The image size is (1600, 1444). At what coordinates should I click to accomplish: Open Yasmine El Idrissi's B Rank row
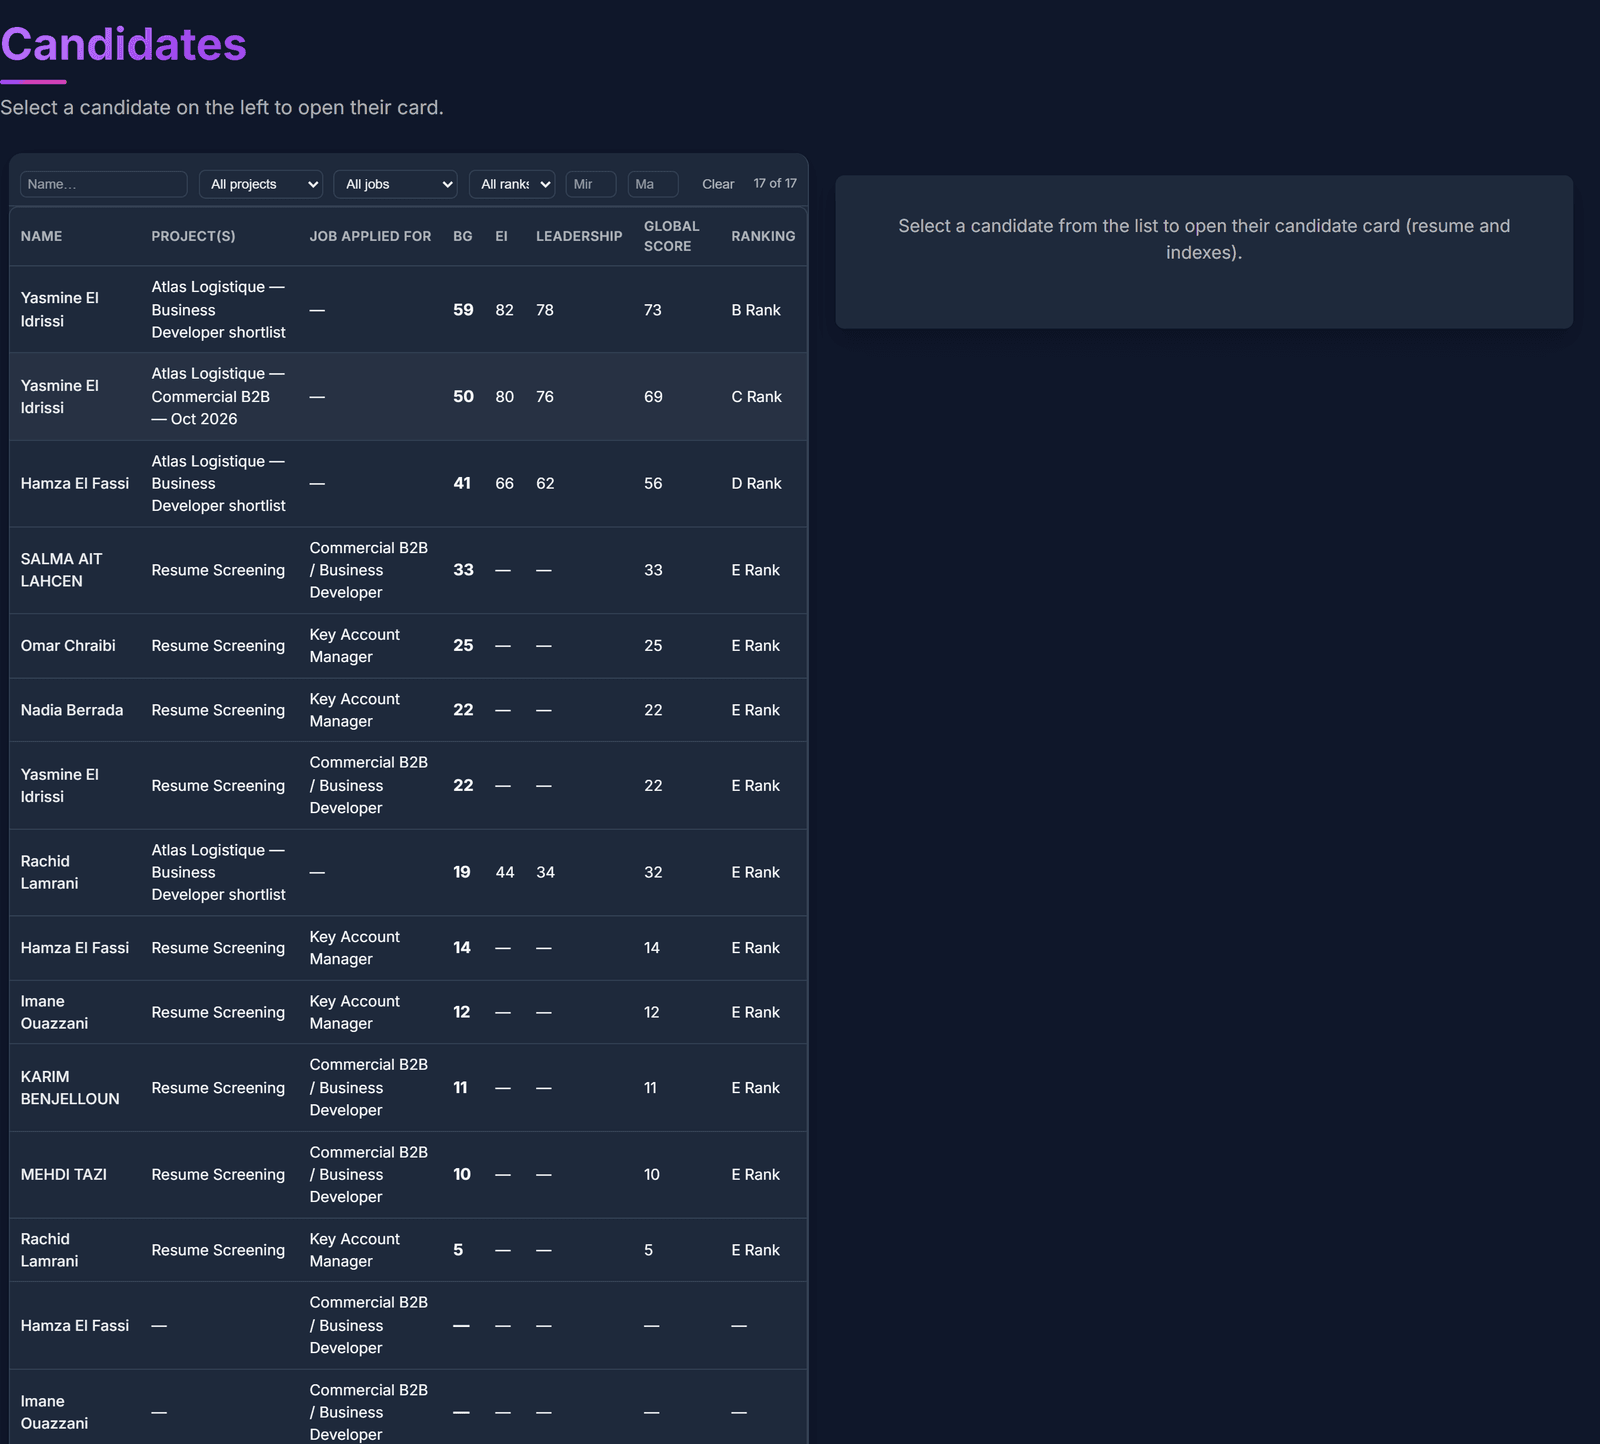pyautogui.click(x=408, y=310)
